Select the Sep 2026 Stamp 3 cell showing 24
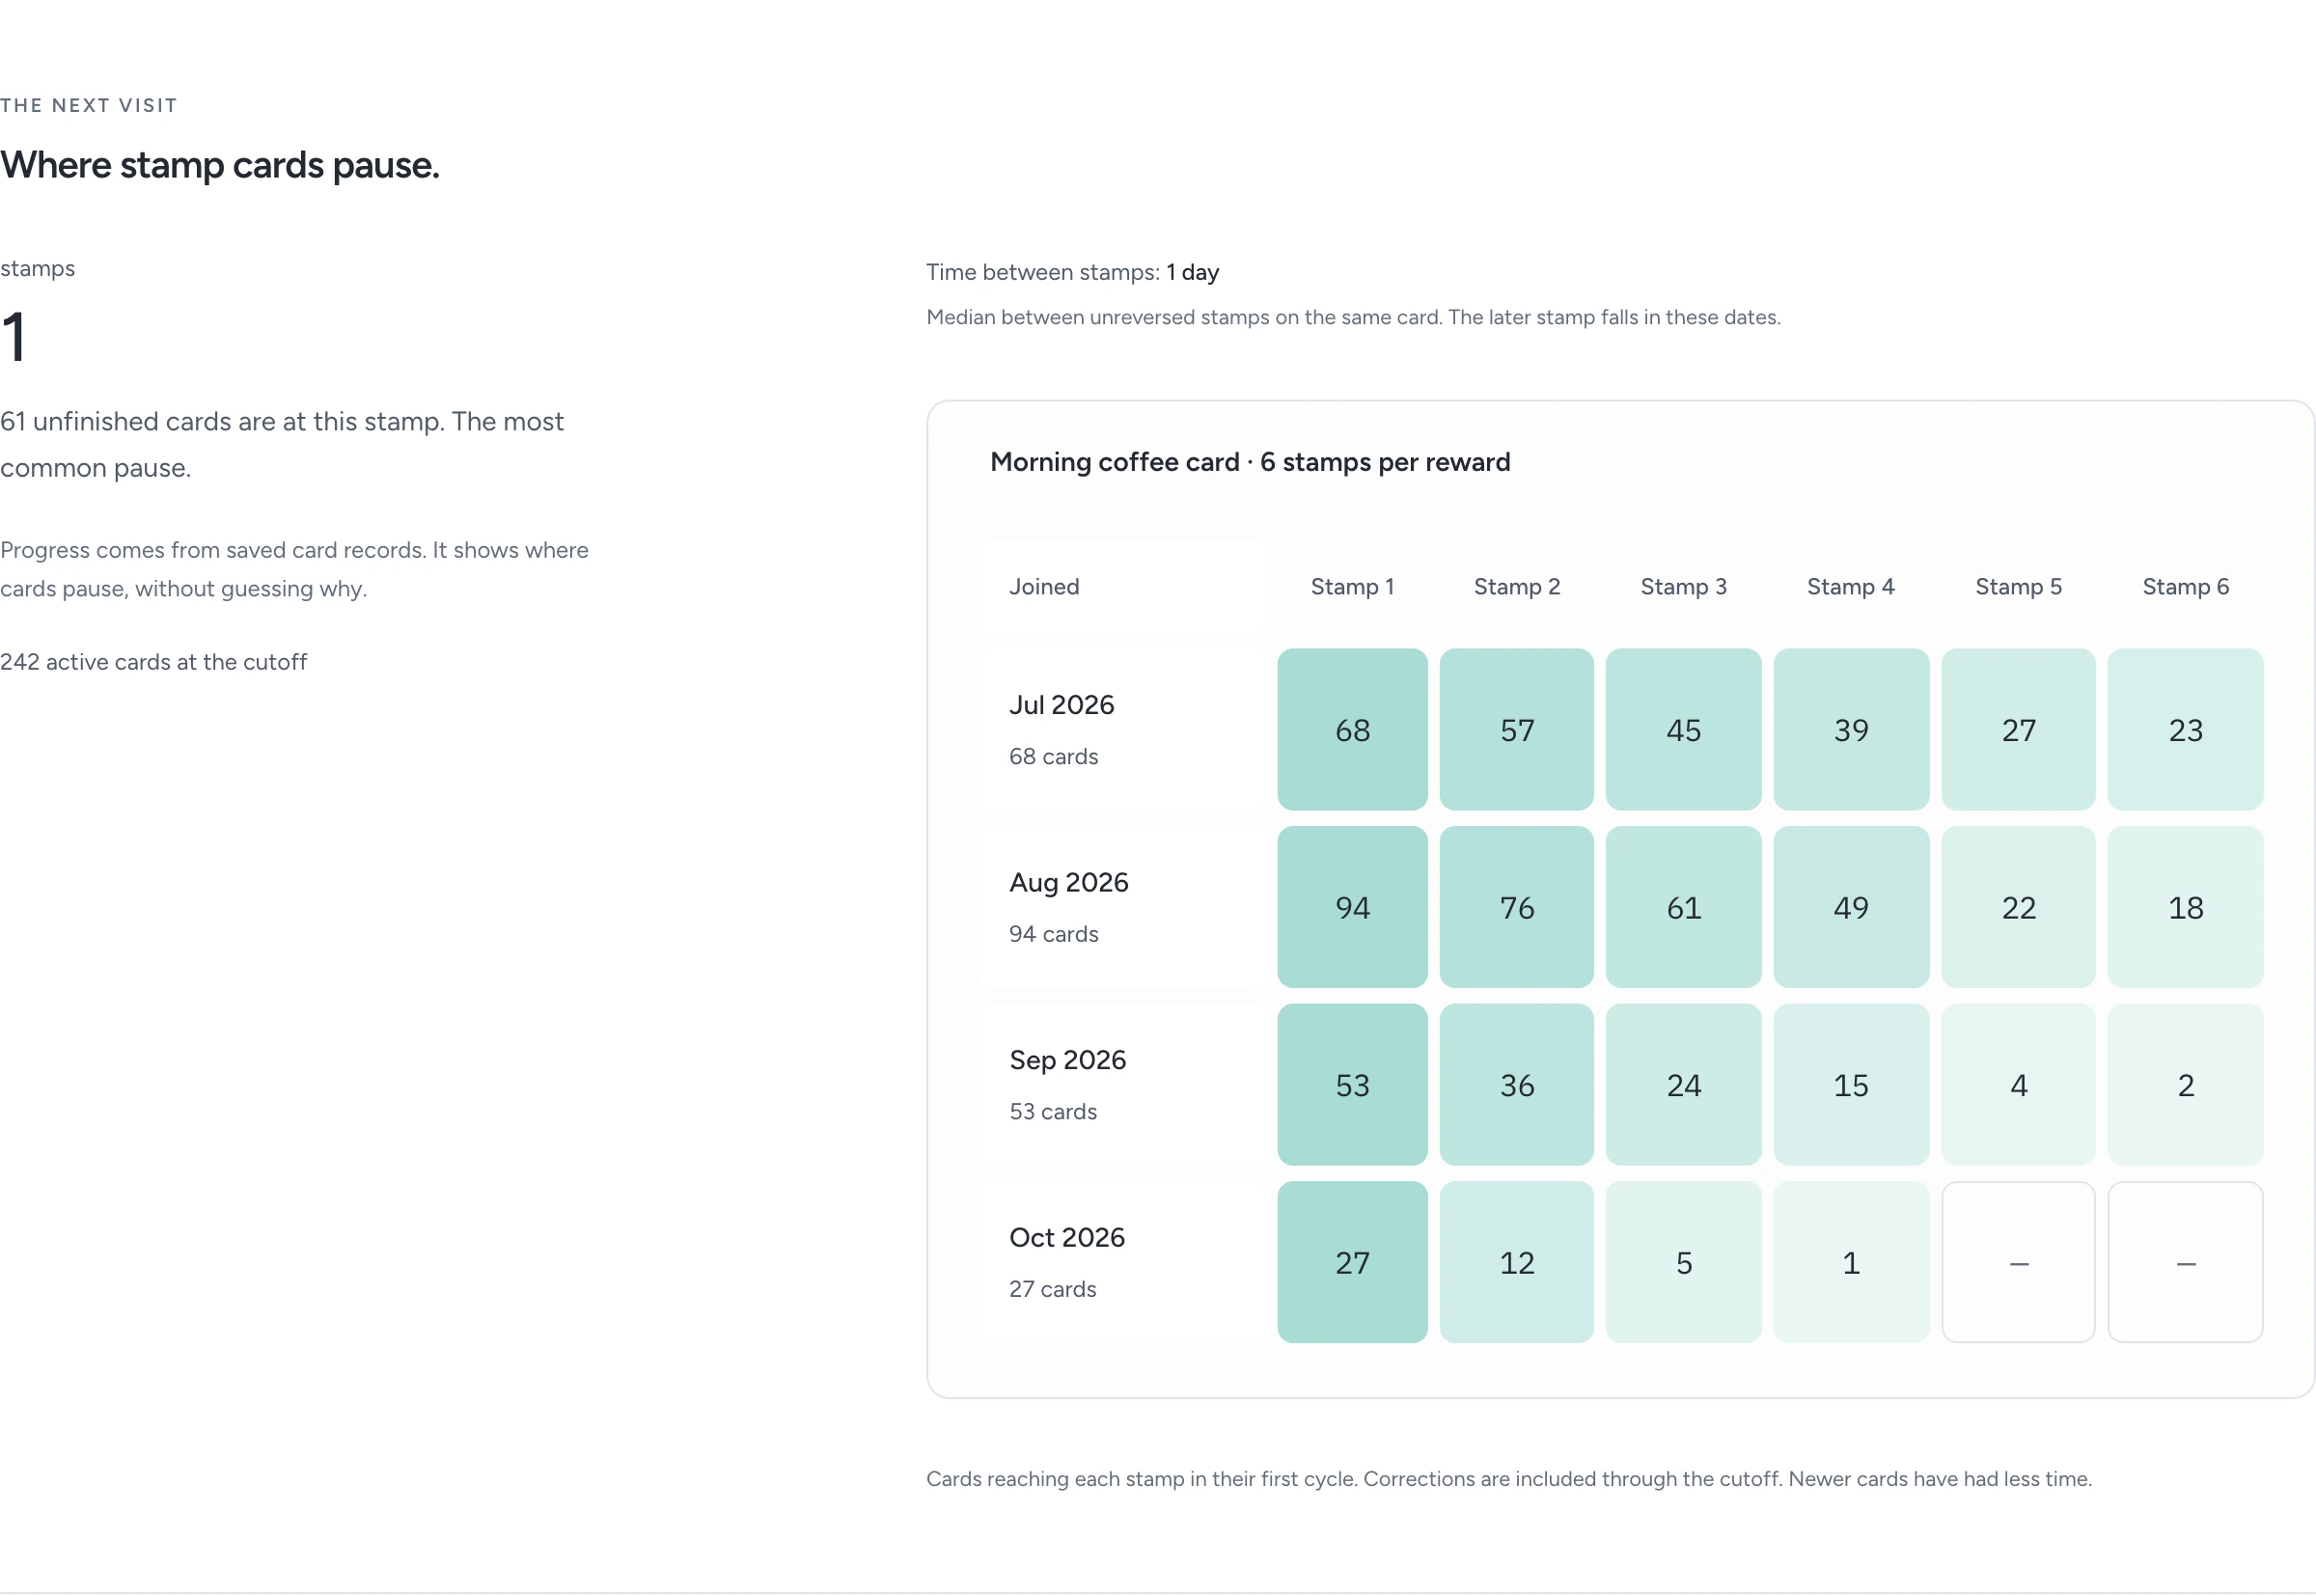2316x1596 pixels. pyautogui.click(x=1683, y=1084)
